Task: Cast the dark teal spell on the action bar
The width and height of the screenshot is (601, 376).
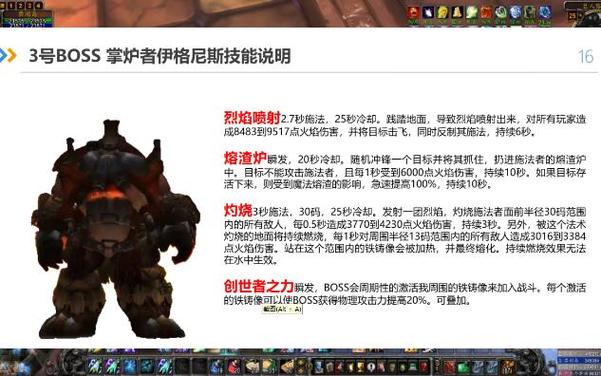Action: click(x=148, y=367)
